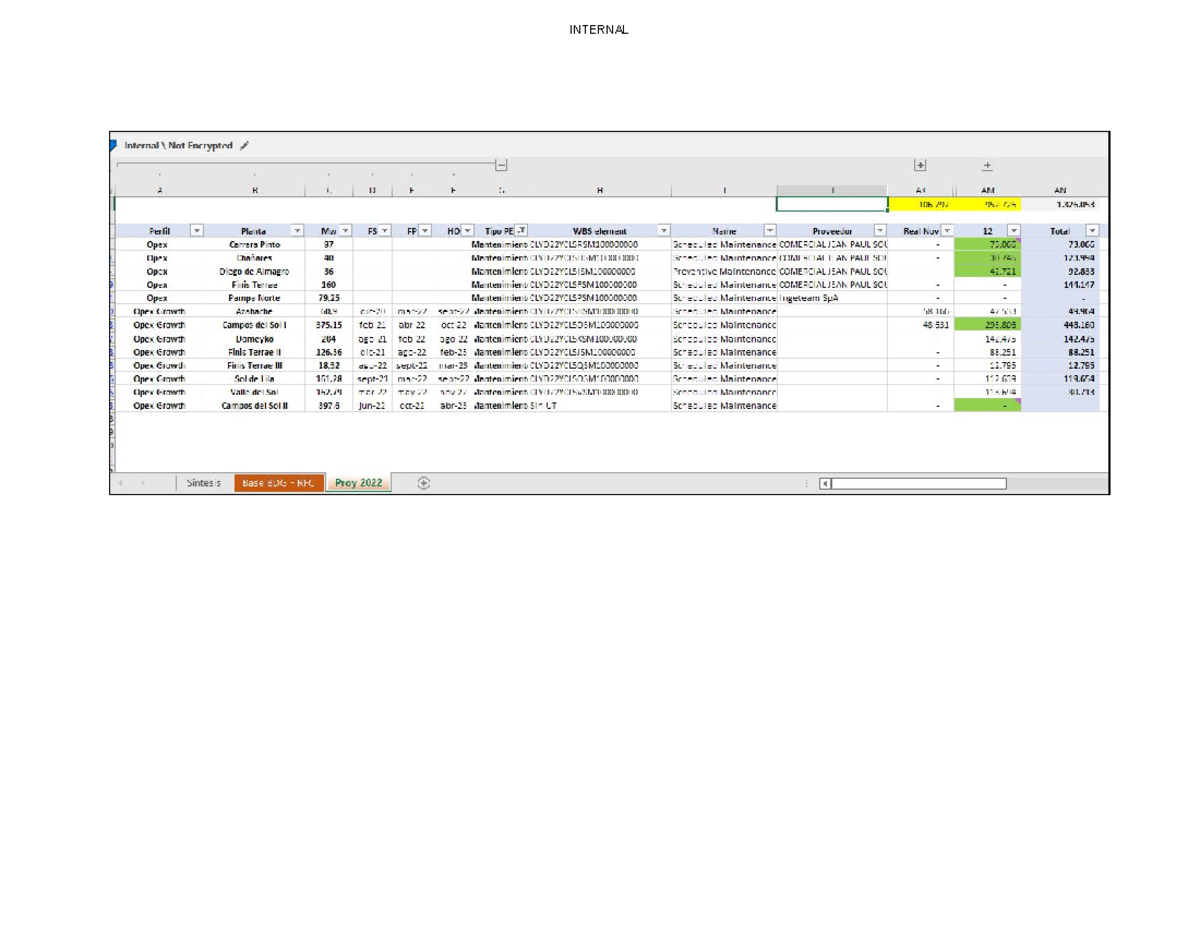
Task: Click the left sheet navigation arrow
Action: (121, 482)
